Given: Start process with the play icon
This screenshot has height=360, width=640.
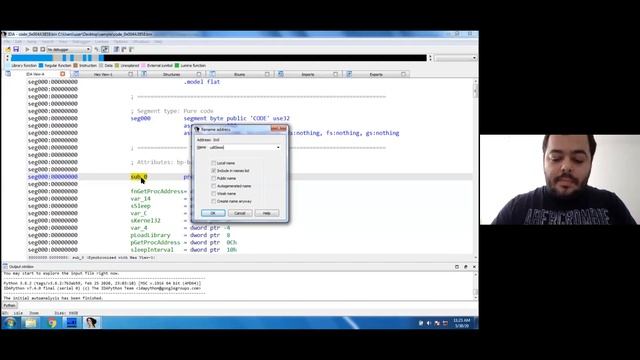Looking at the screenshot, I should [27, 49].
